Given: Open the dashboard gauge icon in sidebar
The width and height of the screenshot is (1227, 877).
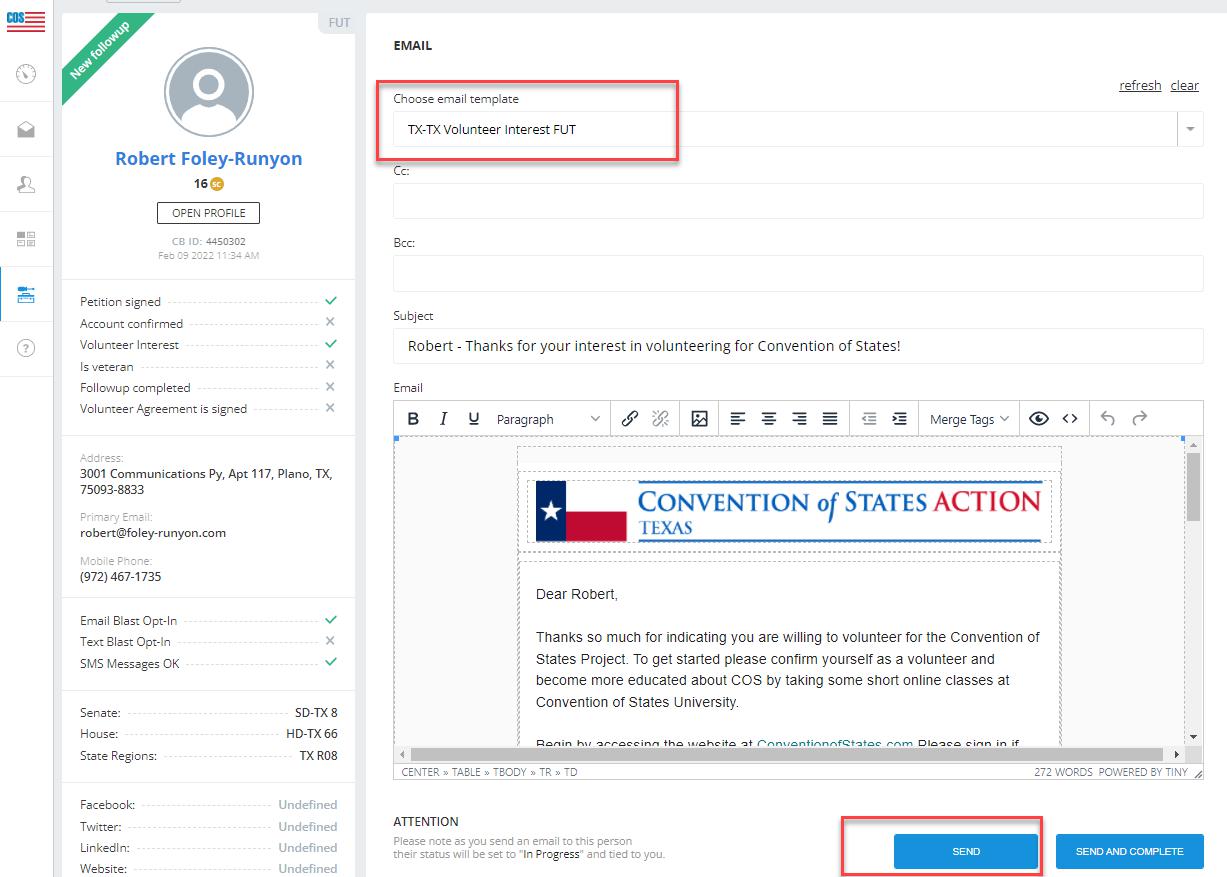Looking at the screenshot, I should (27, 74).
